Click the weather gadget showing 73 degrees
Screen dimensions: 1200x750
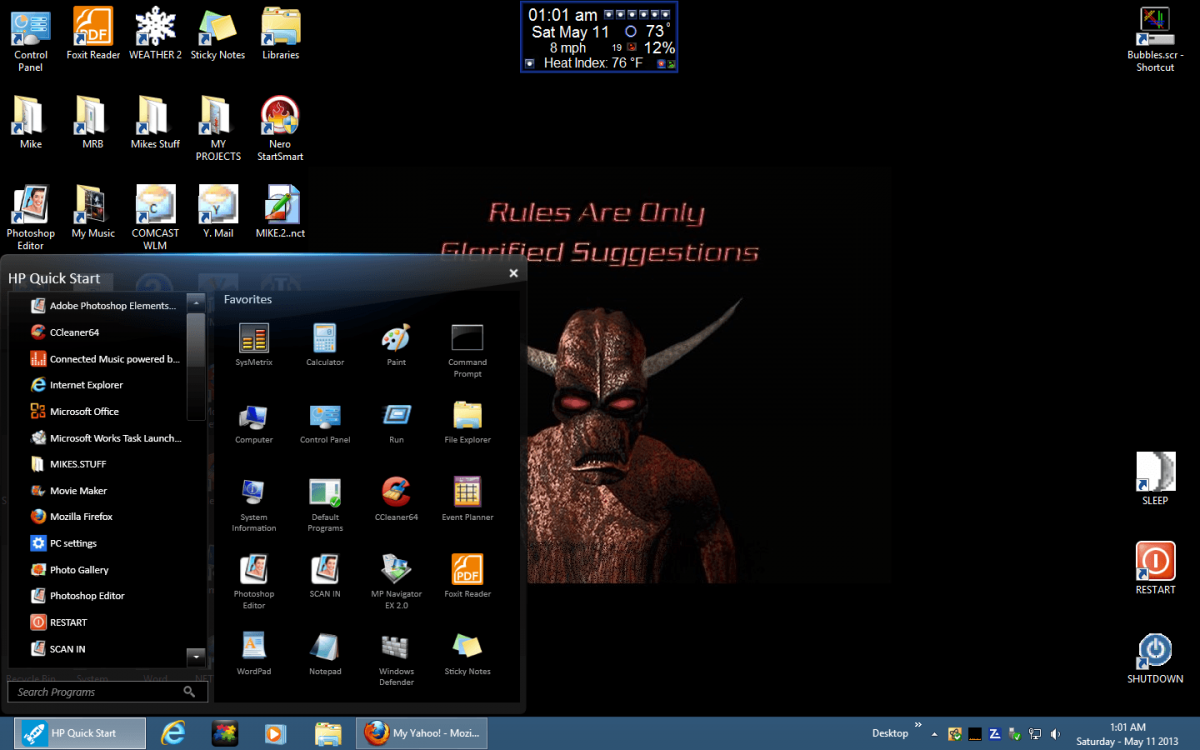click(x=599, y=37)
